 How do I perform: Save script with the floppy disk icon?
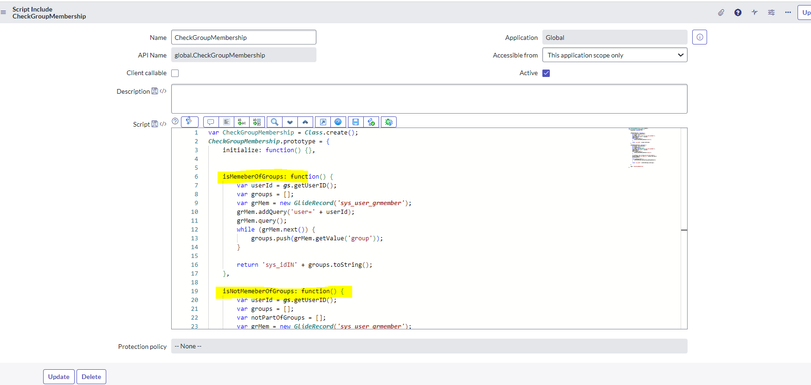[355, 122]
